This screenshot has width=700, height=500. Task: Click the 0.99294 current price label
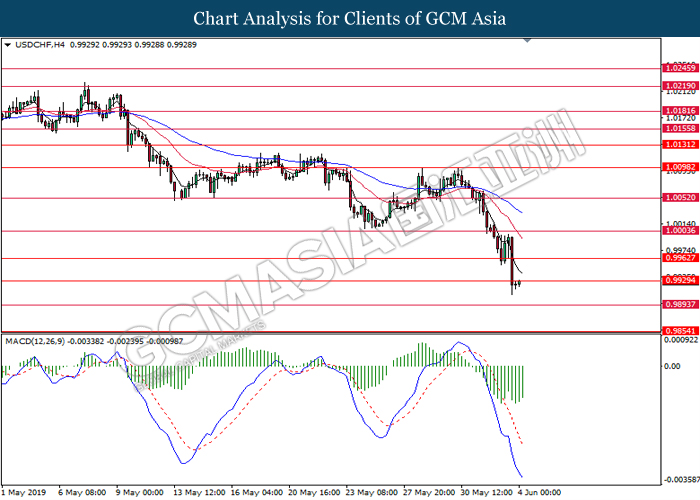pyautogui.click(x=680, y=280)
